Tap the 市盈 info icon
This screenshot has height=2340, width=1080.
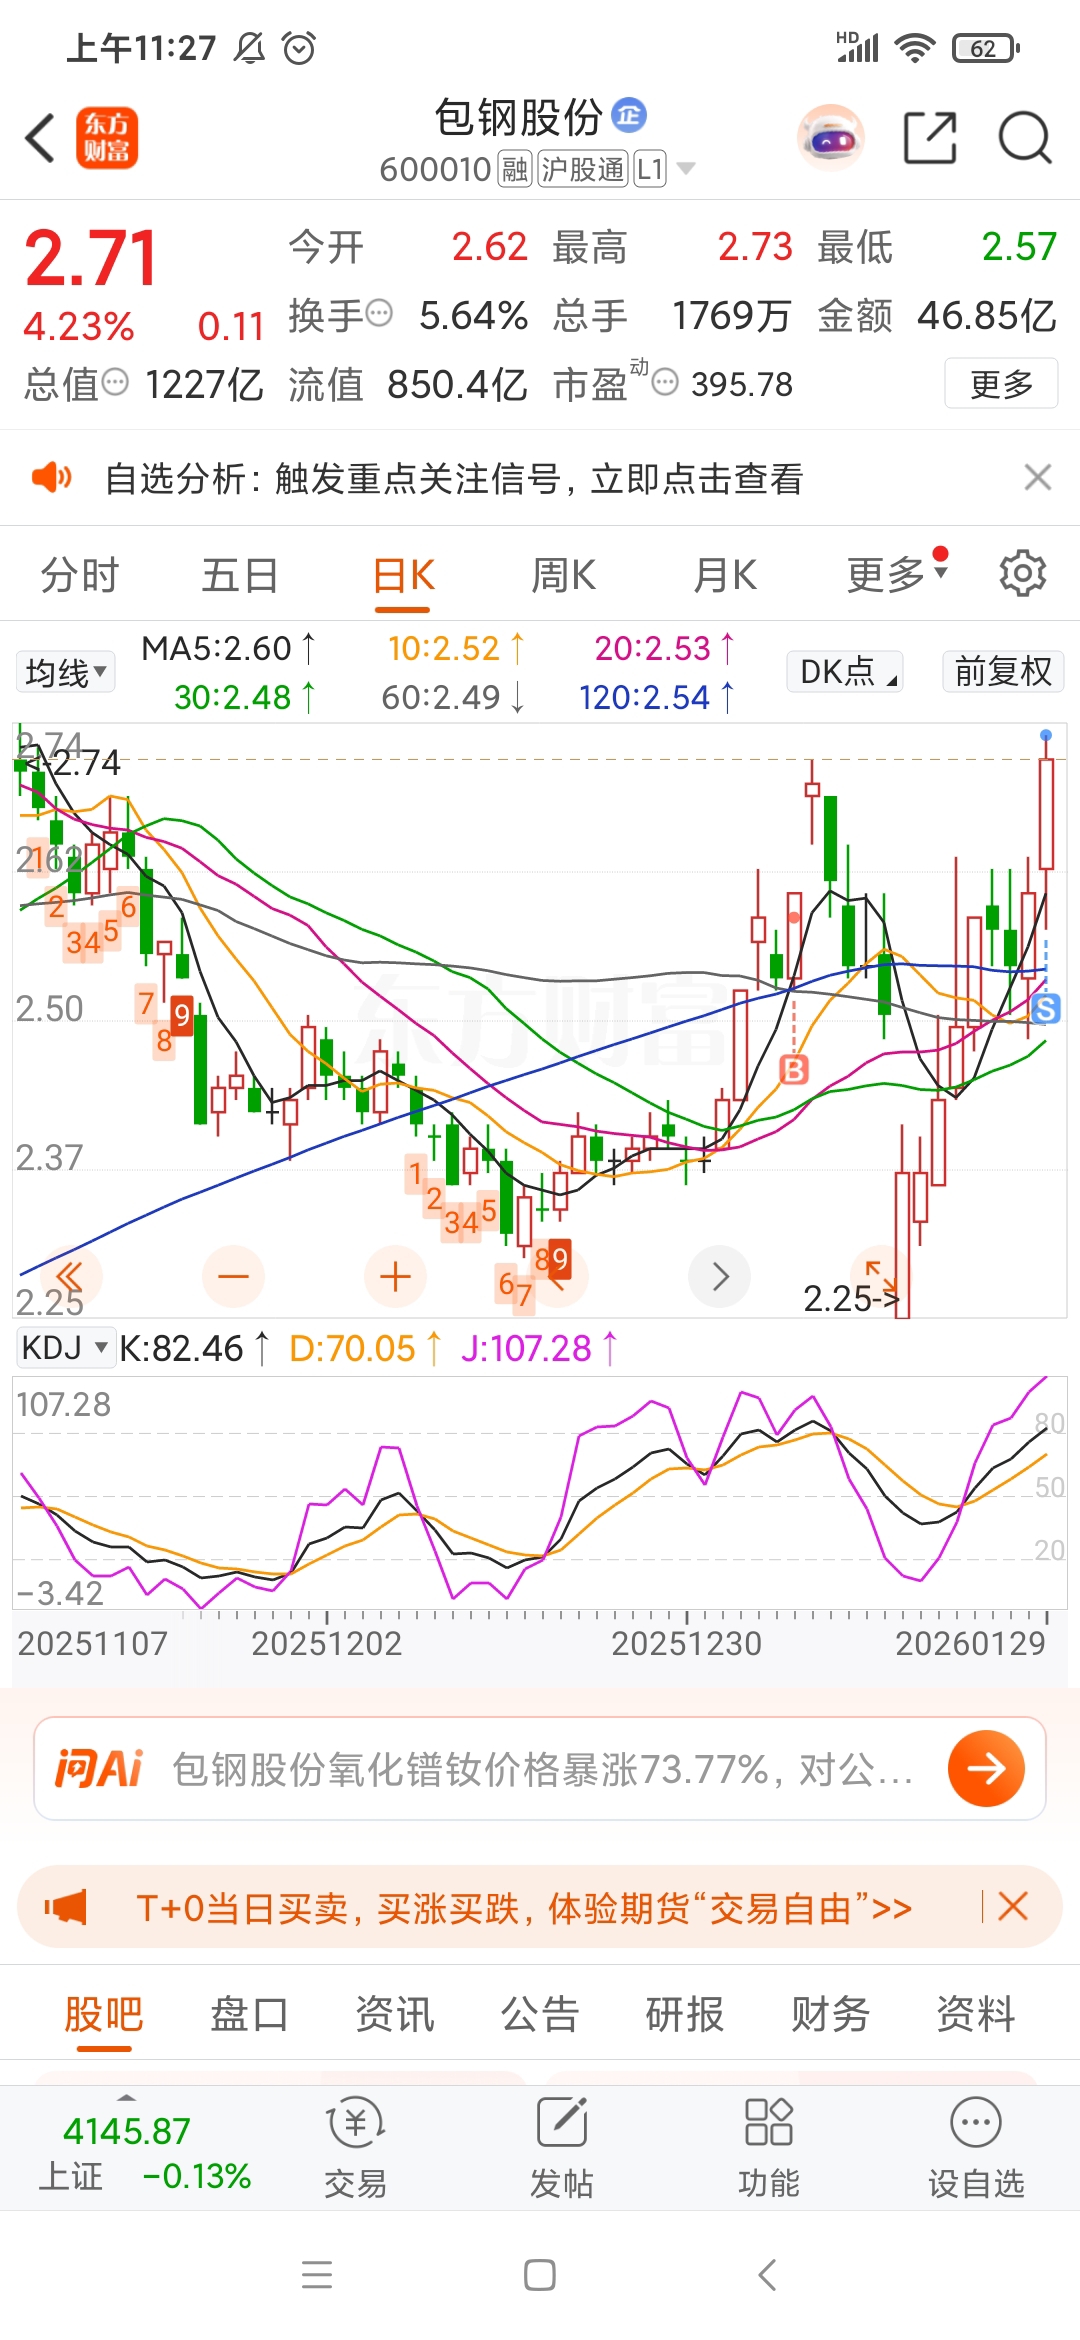[x=665, y=382]
